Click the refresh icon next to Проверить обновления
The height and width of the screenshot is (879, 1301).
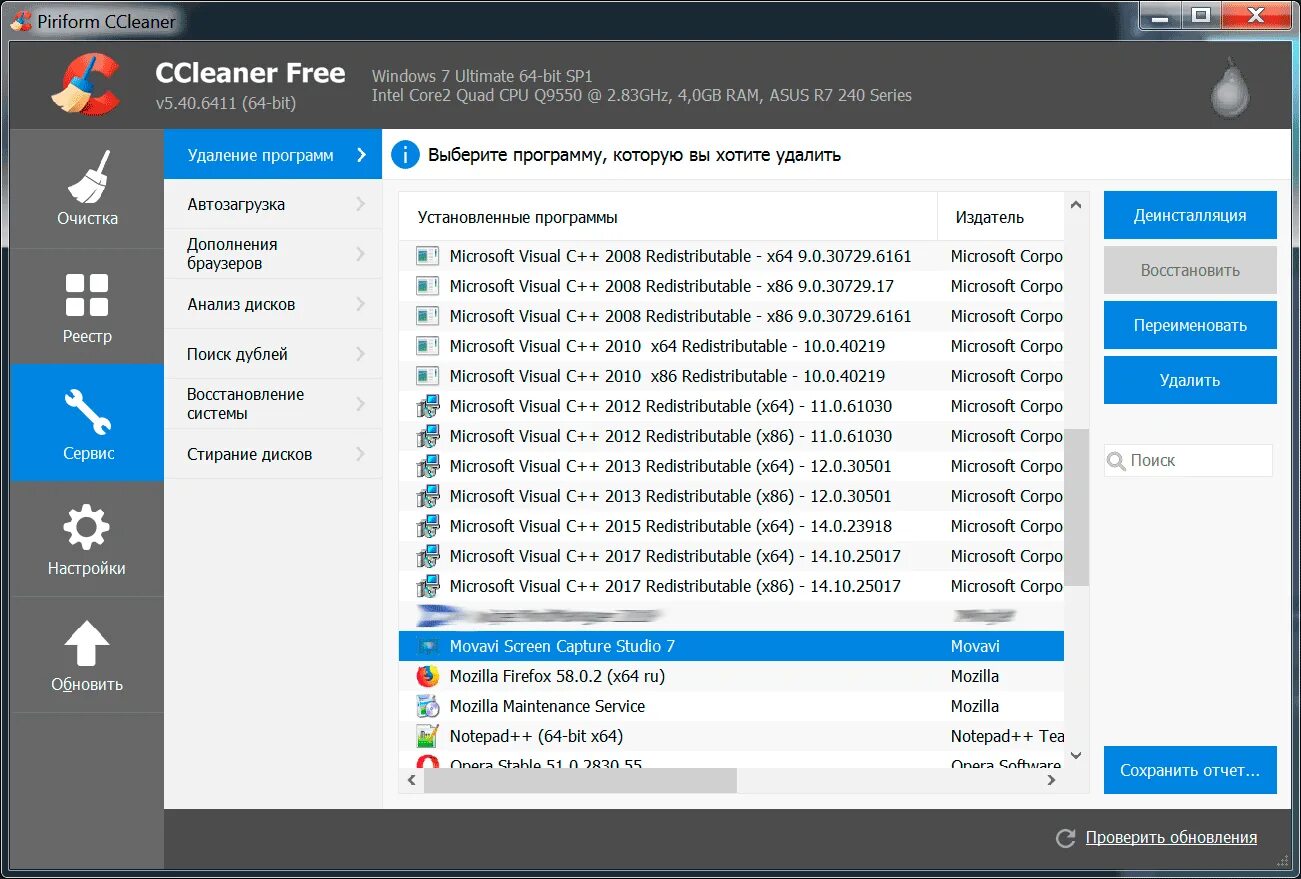pos(1066,838)
